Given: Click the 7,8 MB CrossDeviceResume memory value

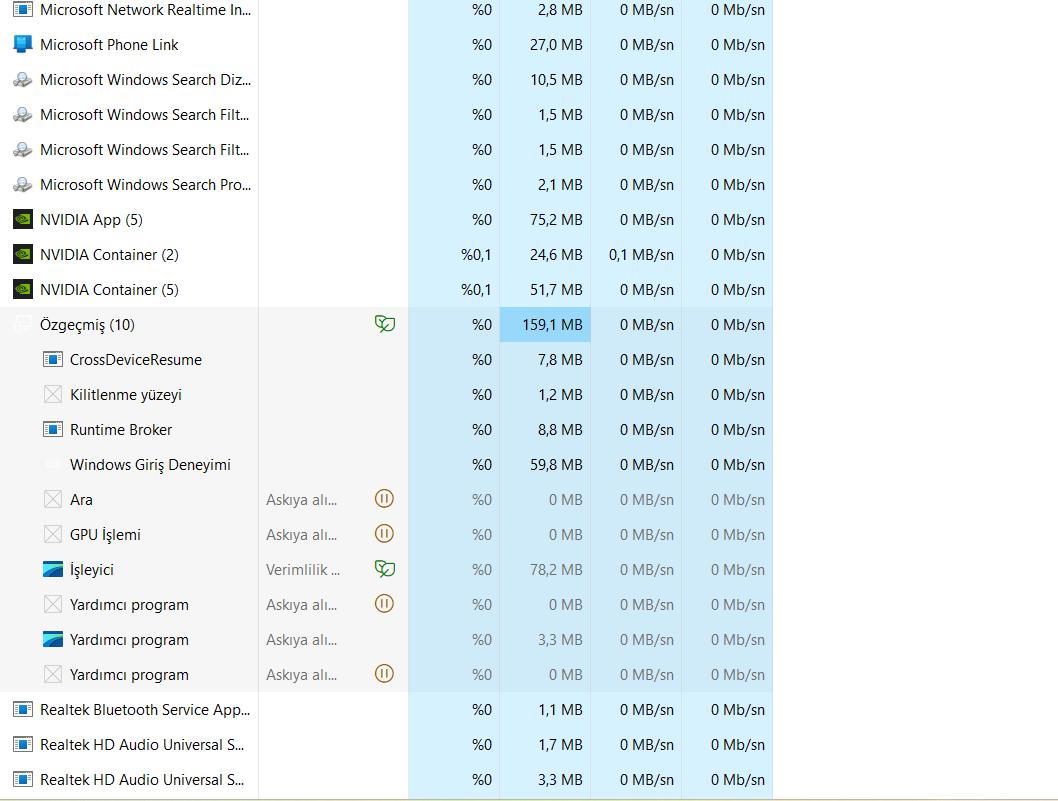Looking at the screenshot, I should pyautogui.click(x=560, y=360).
